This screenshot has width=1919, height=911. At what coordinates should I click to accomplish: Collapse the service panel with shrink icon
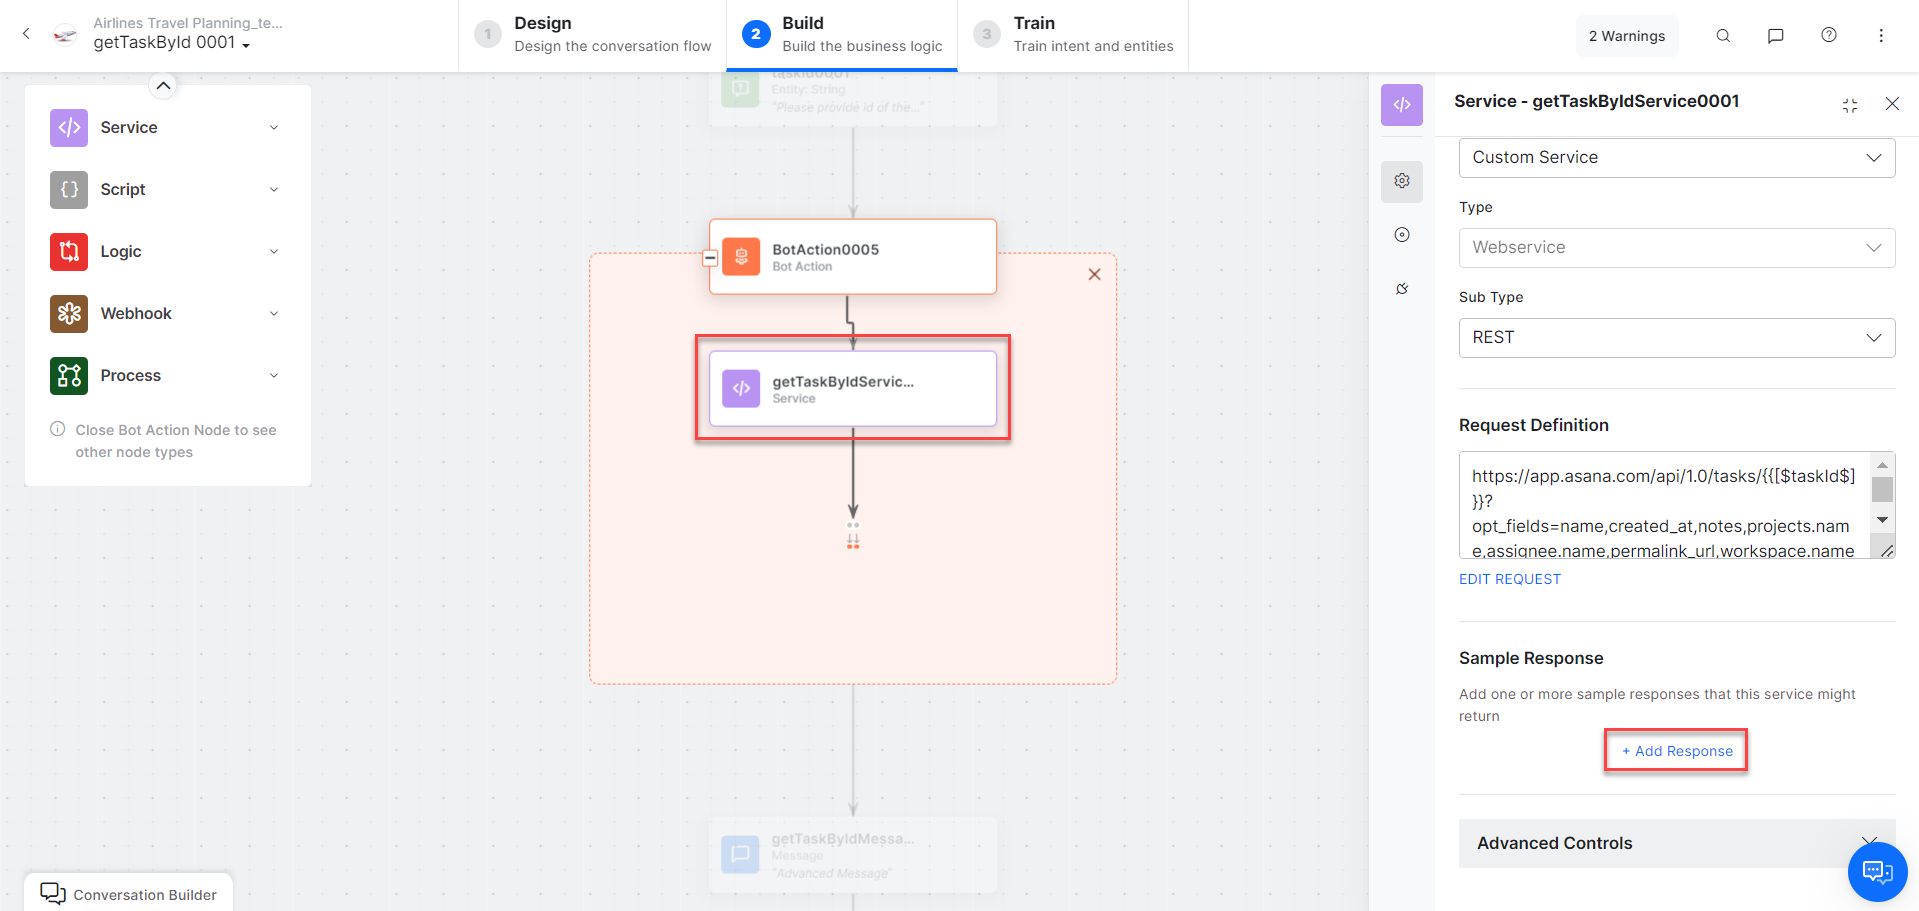(1850, 105)
